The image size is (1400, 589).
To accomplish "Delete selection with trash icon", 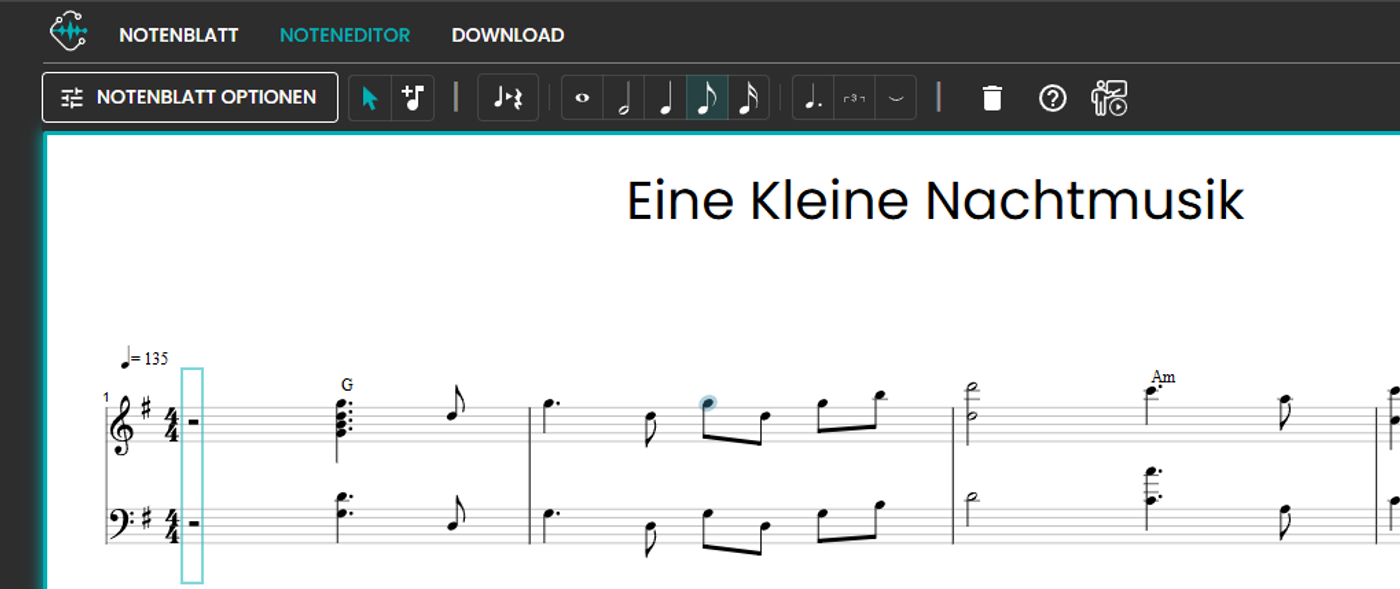I will [x=991, y=98].
